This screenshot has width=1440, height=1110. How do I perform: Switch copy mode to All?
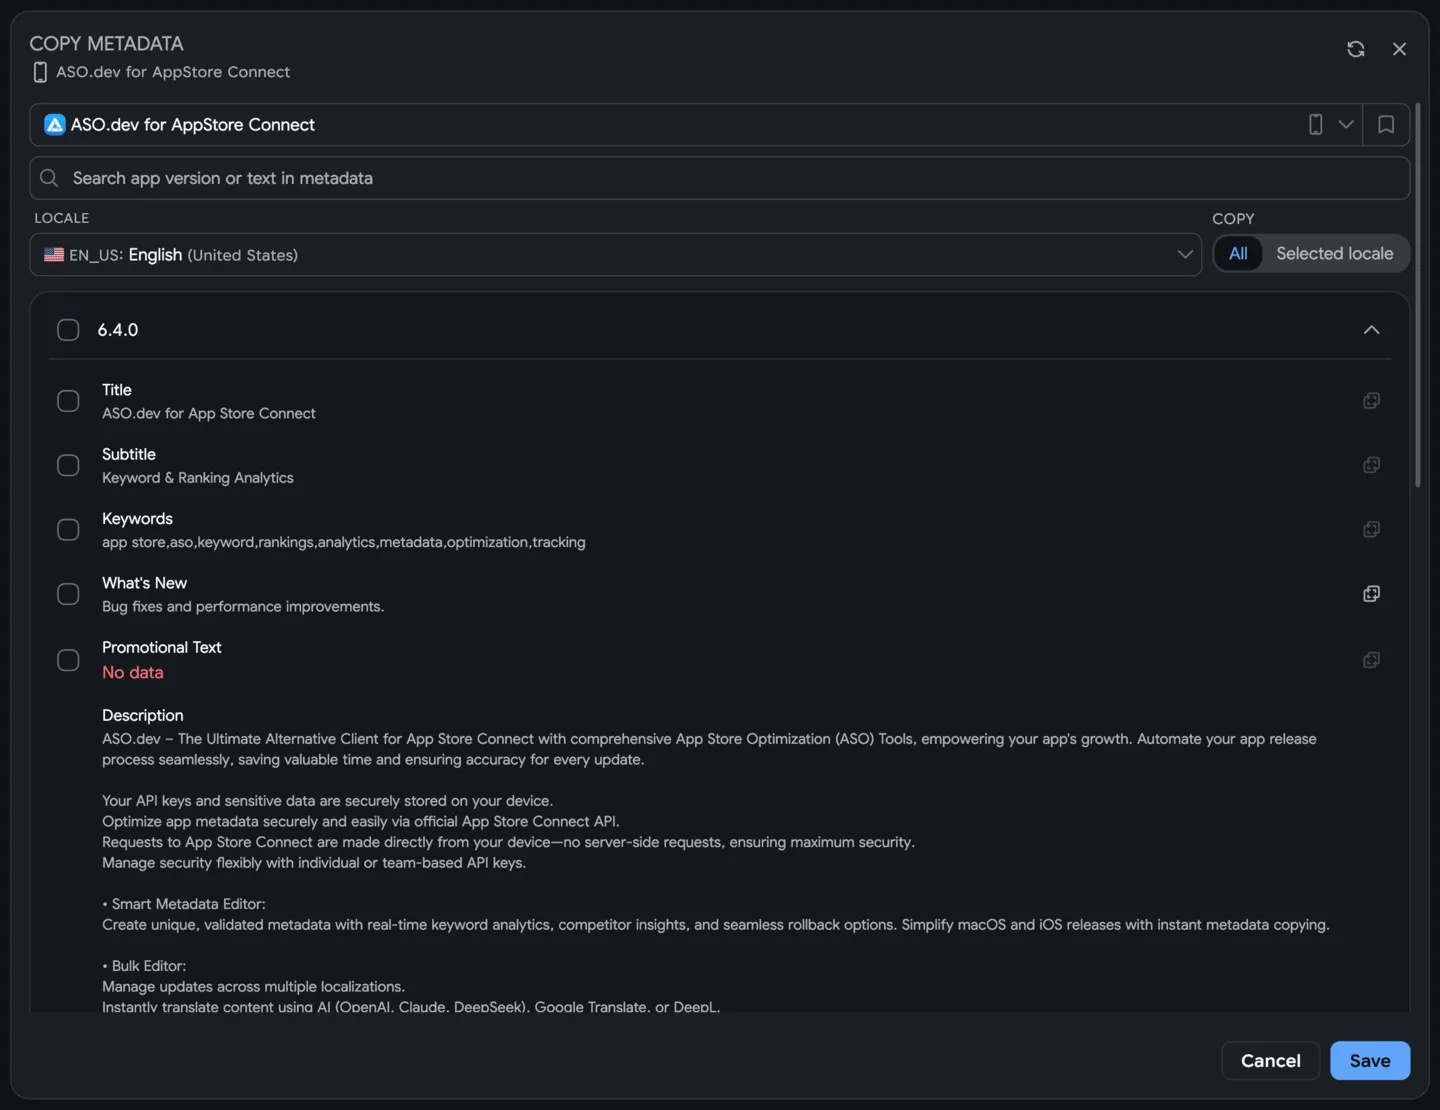pyautogui.click(x=1238, y=254)
